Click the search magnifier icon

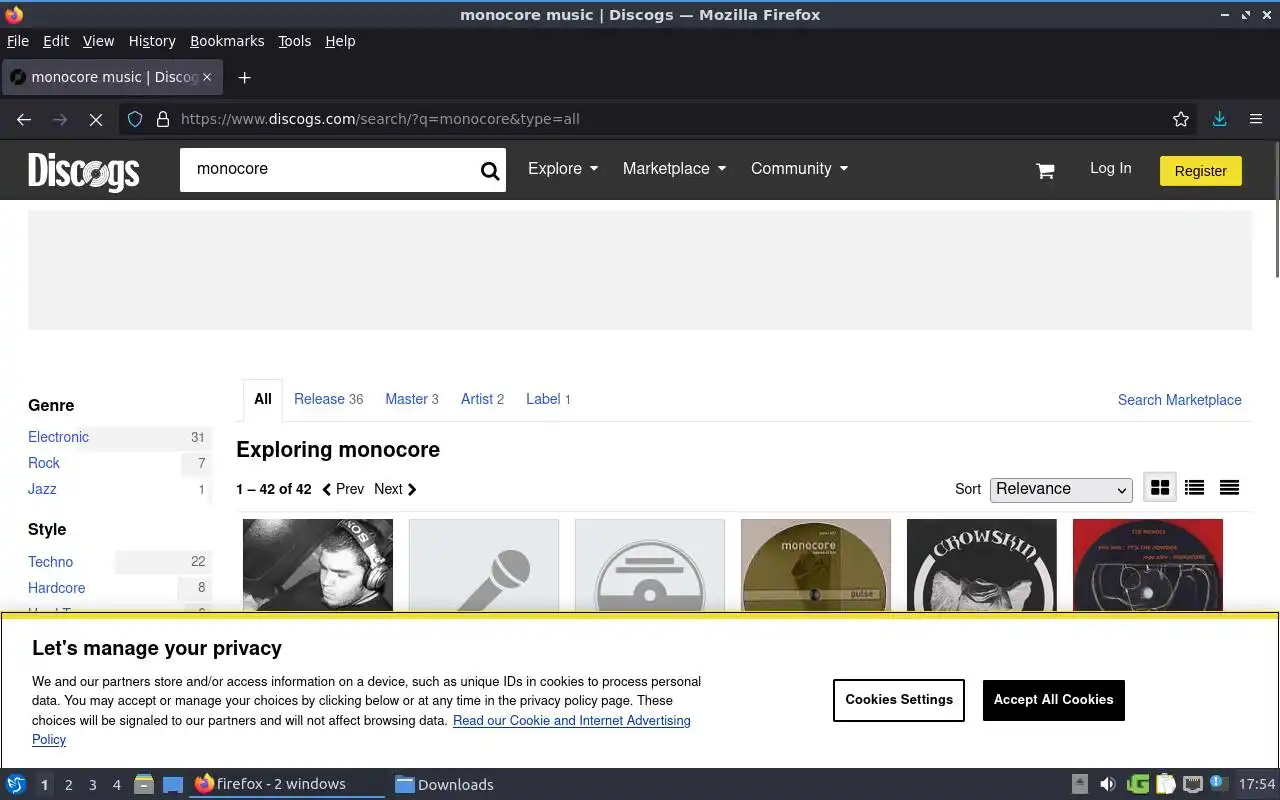(489, 170)
